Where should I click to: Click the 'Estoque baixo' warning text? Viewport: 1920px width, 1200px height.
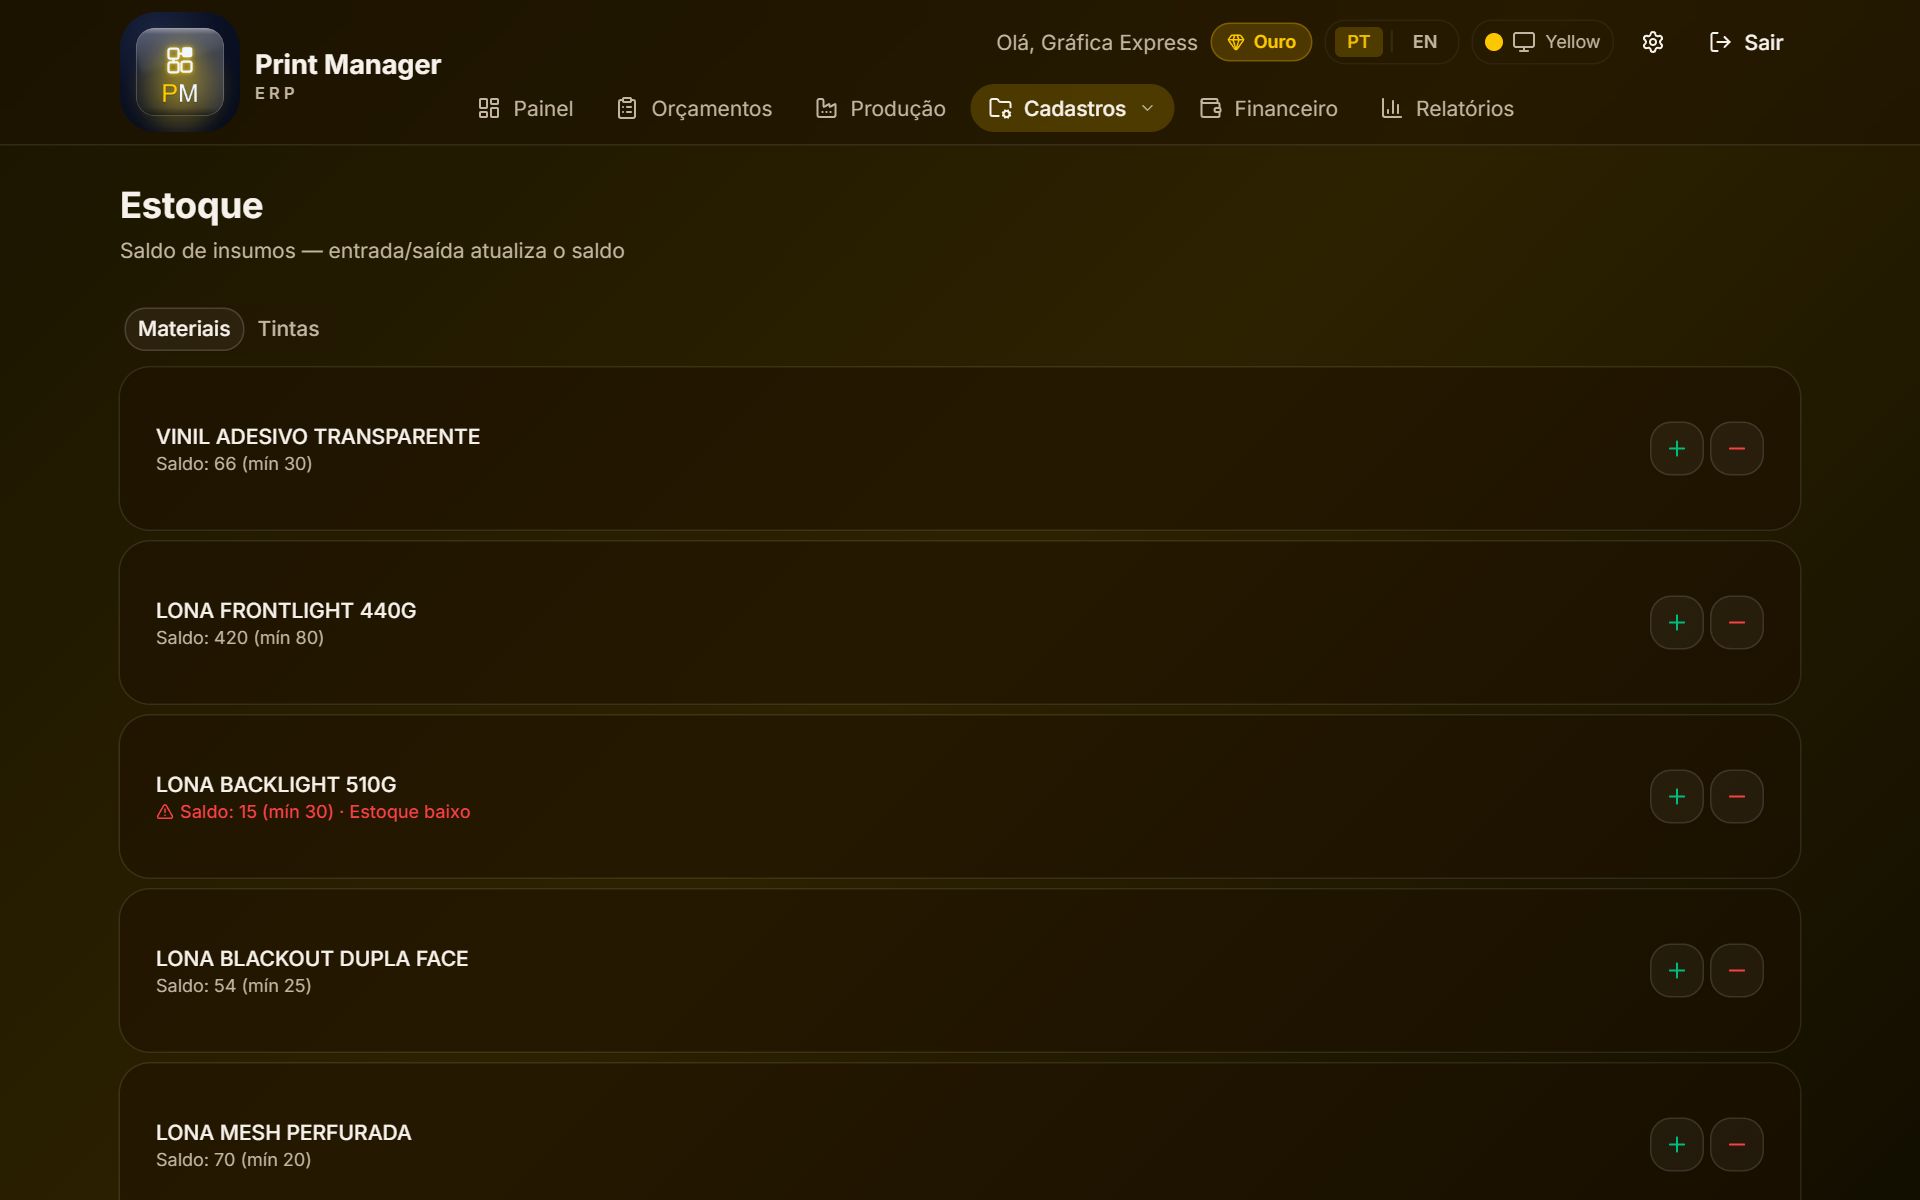click(410, 812)
